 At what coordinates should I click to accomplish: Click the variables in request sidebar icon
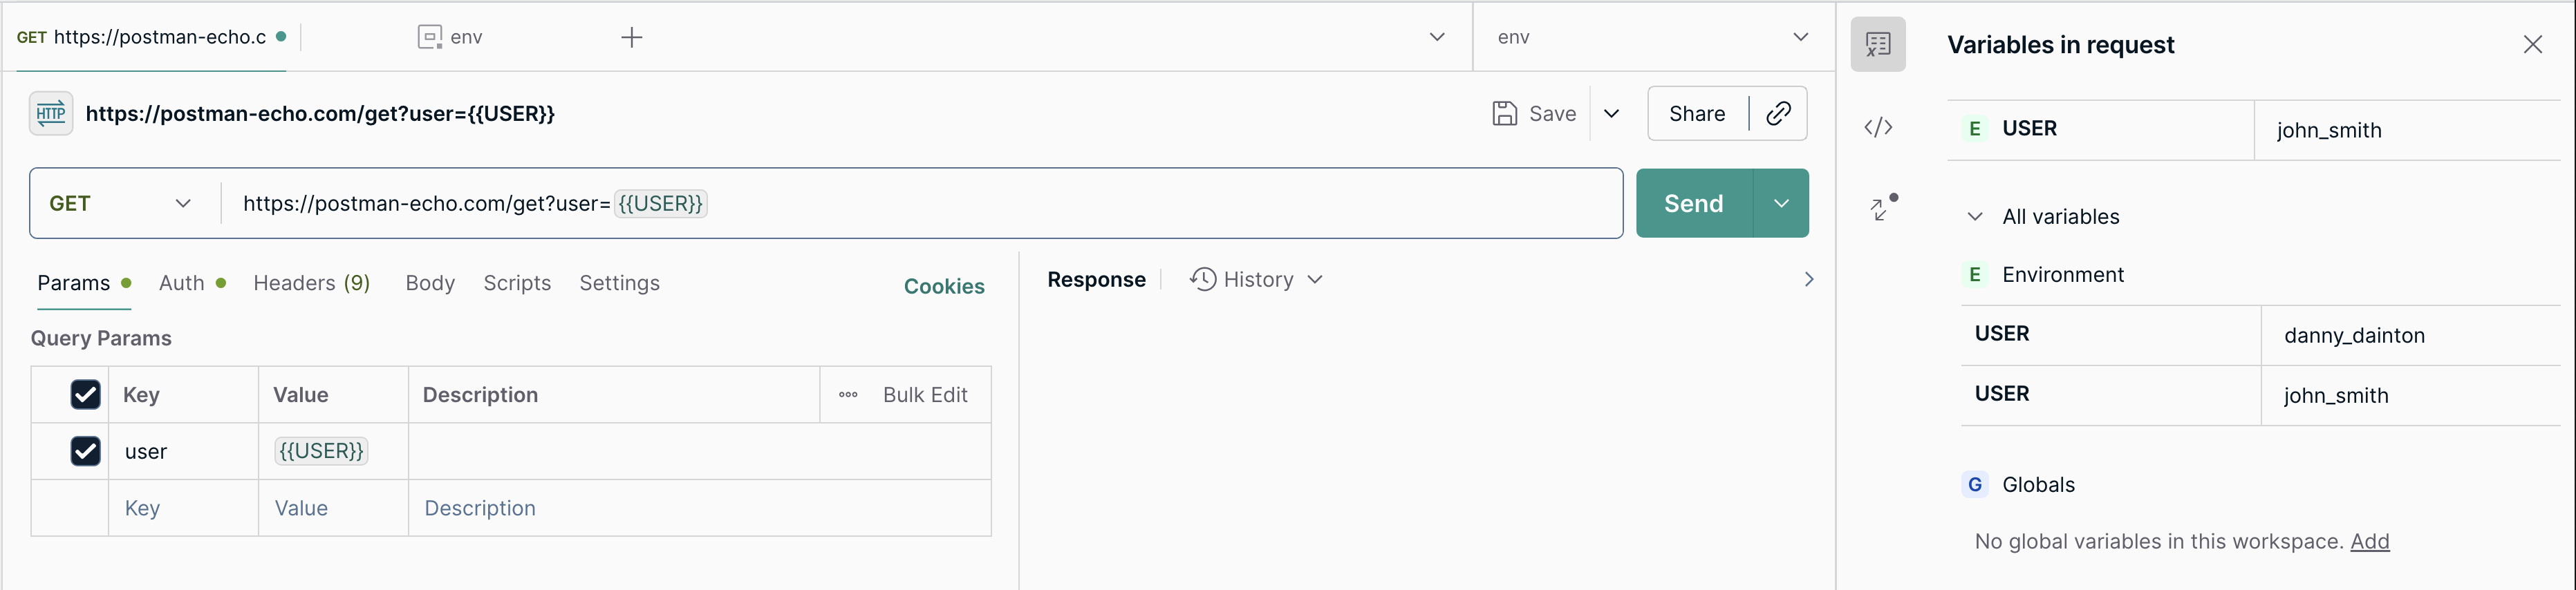(x=1878, y=44)
